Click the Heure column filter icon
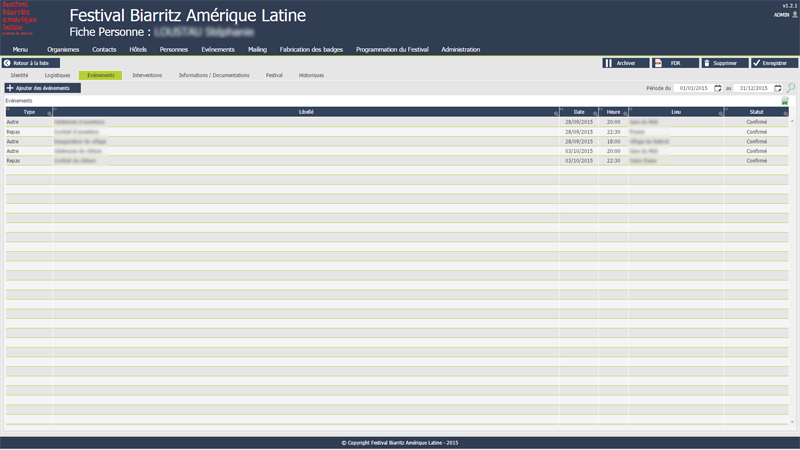This screenshot has width=800, height=450. (625, 113)
